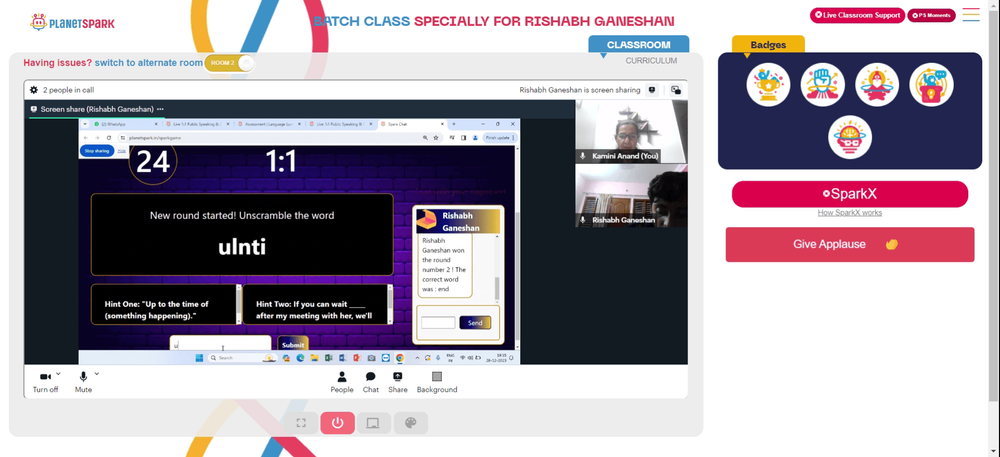Screen dimensions: 1000x457
Task: Select Rishabh Ganeshan video thumbnail
Action: (x=631, y=196)
